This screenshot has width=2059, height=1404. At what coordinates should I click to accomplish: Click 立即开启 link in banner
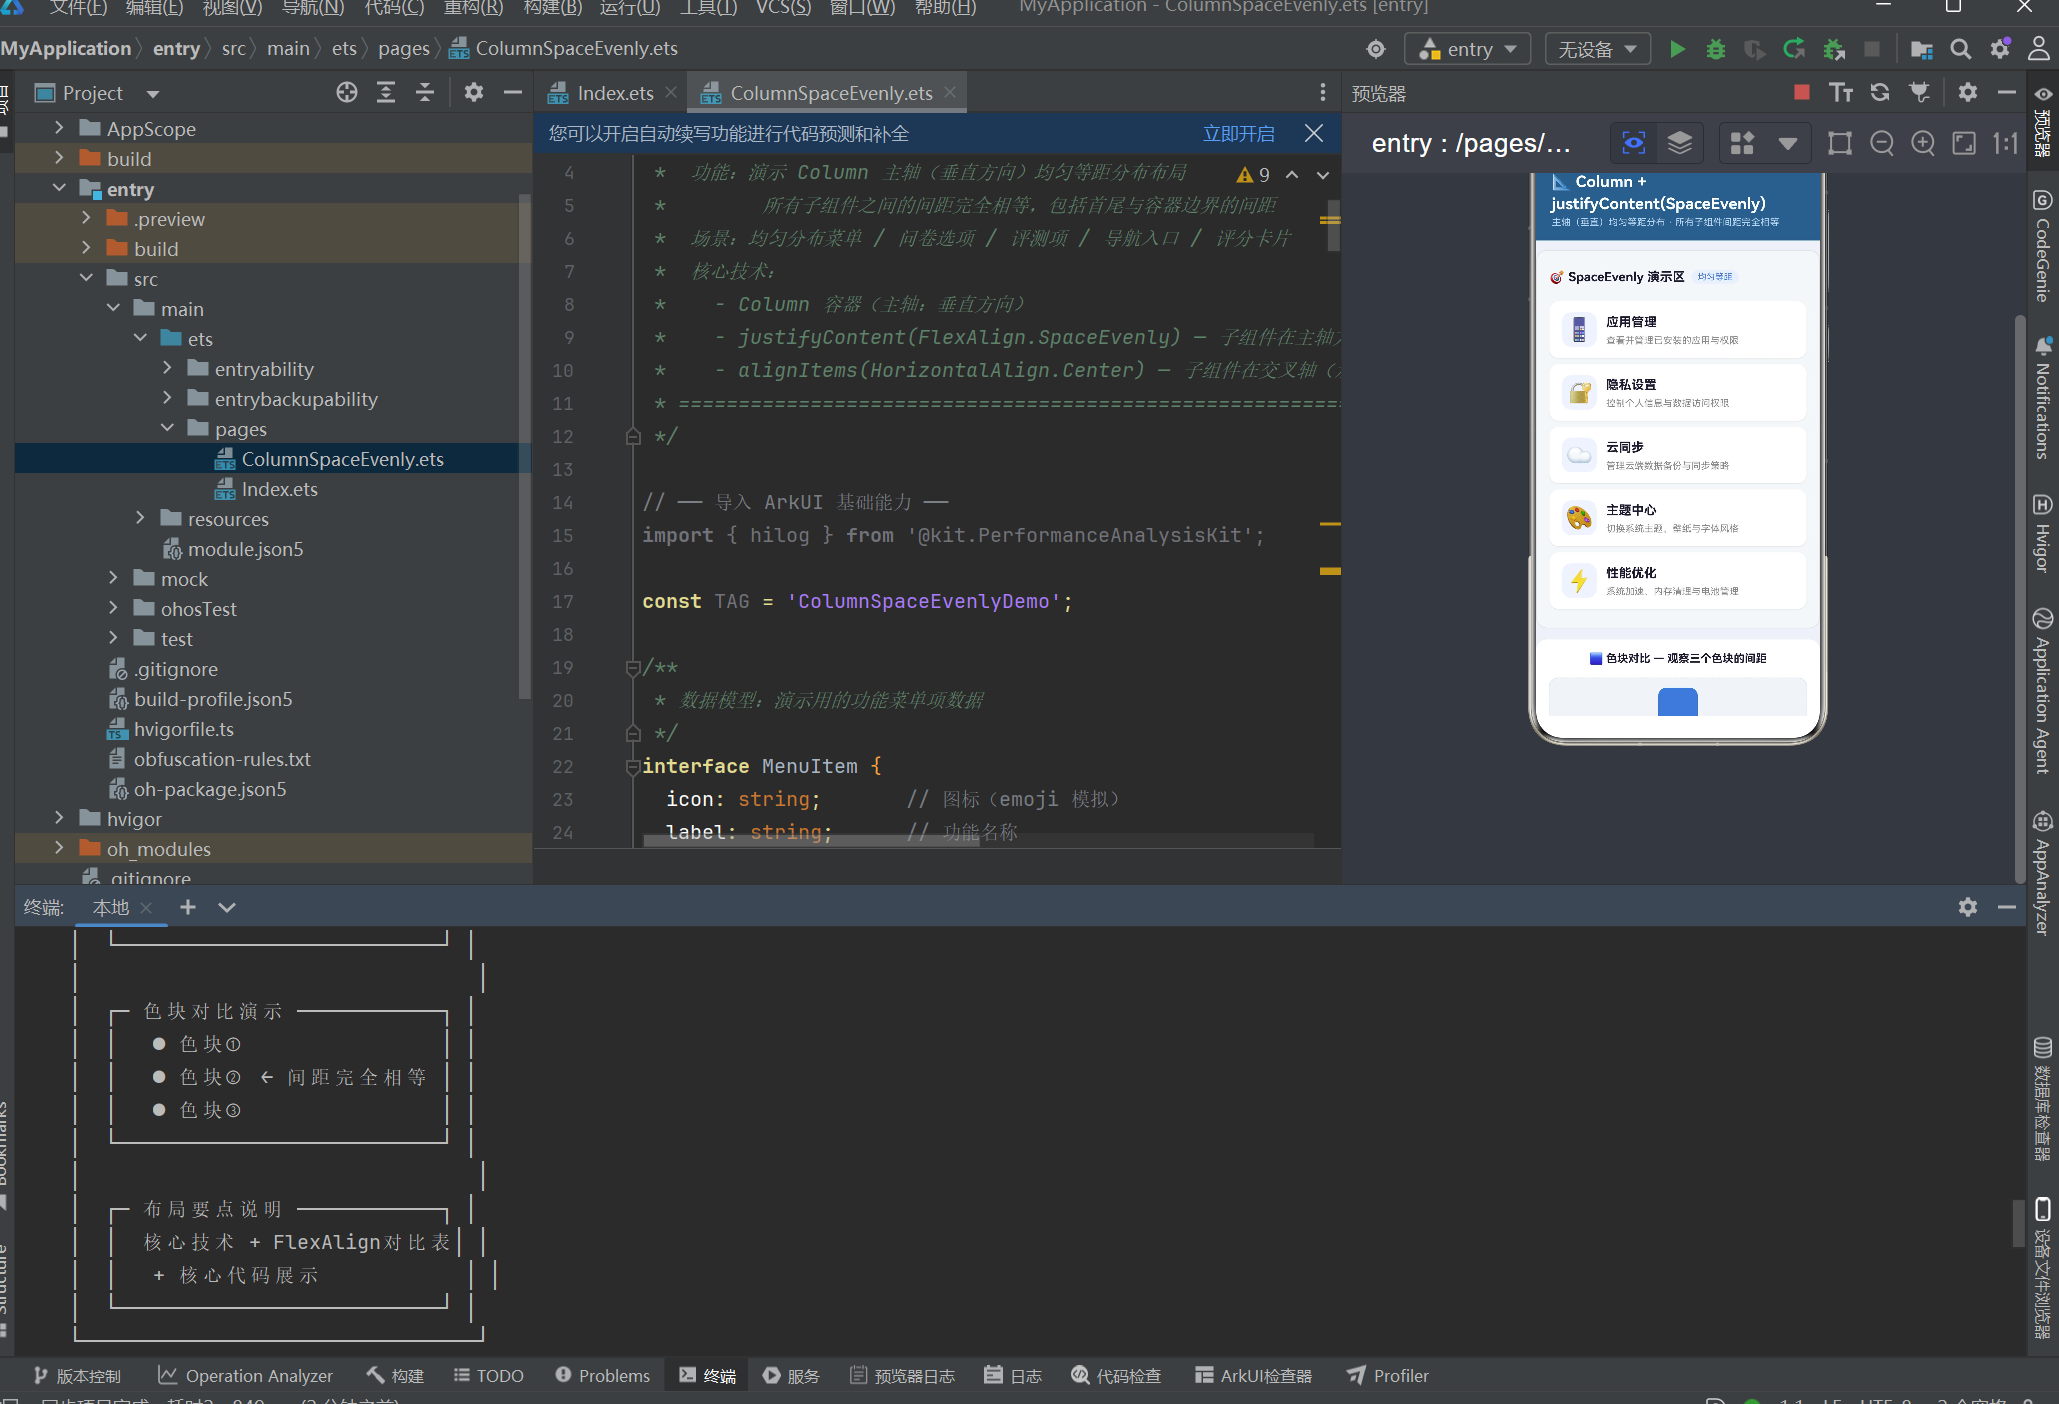(1238, 133)
